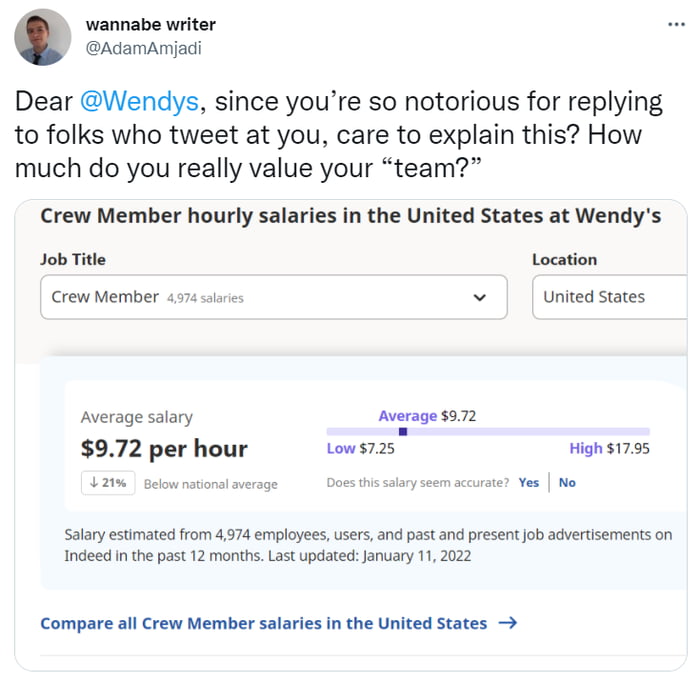The image size is (700, 682).
Task: Click the High $17.95 salary label
Action: [x=609, y=449]
